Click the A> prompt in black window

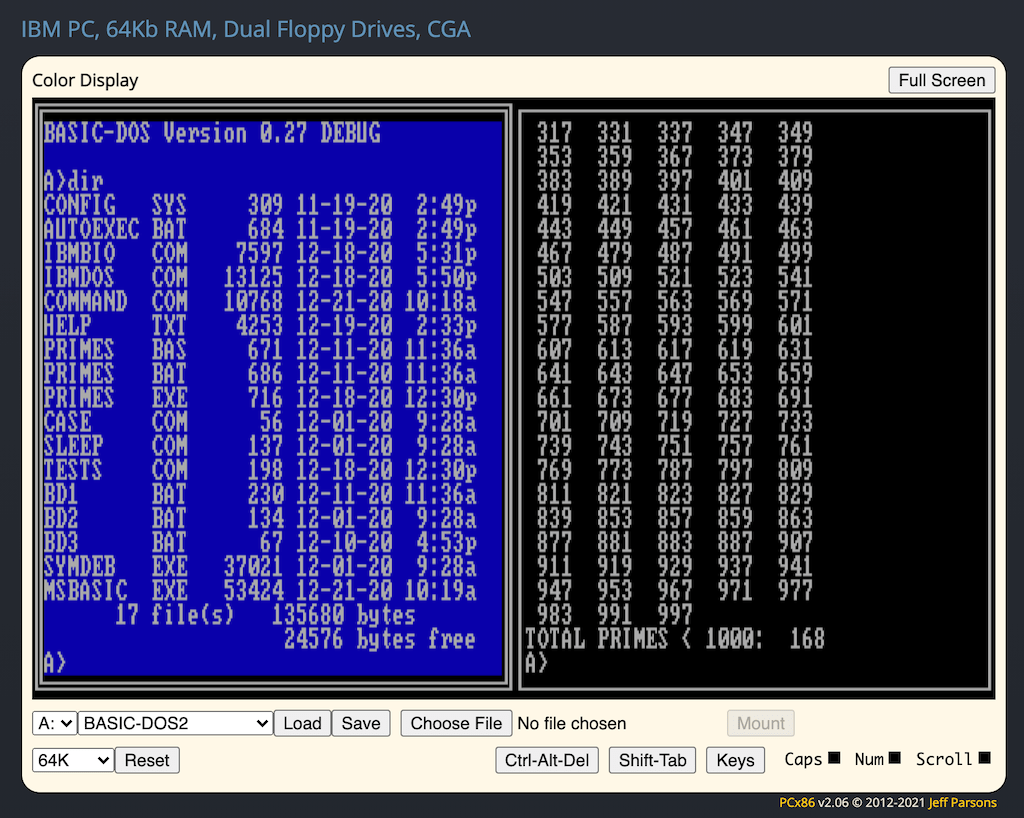click(536, 663)
